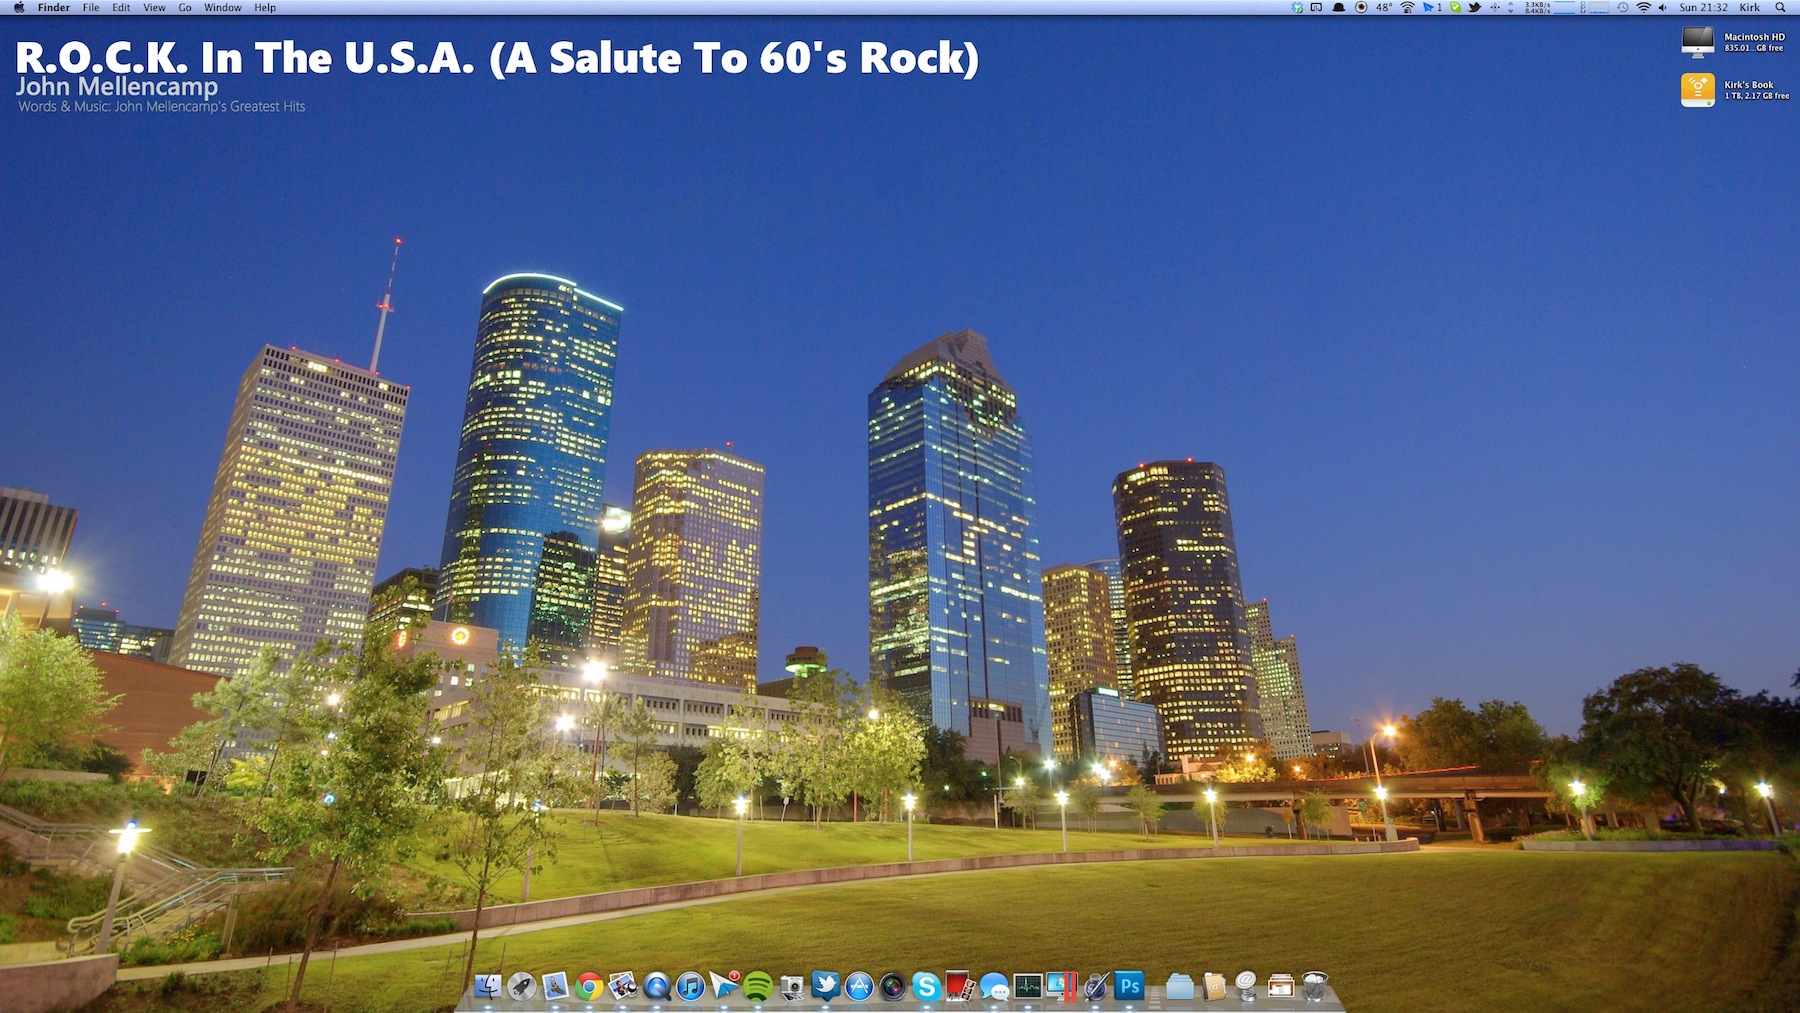Launch Launchpad rocket icon in Dock

point(521,987)
